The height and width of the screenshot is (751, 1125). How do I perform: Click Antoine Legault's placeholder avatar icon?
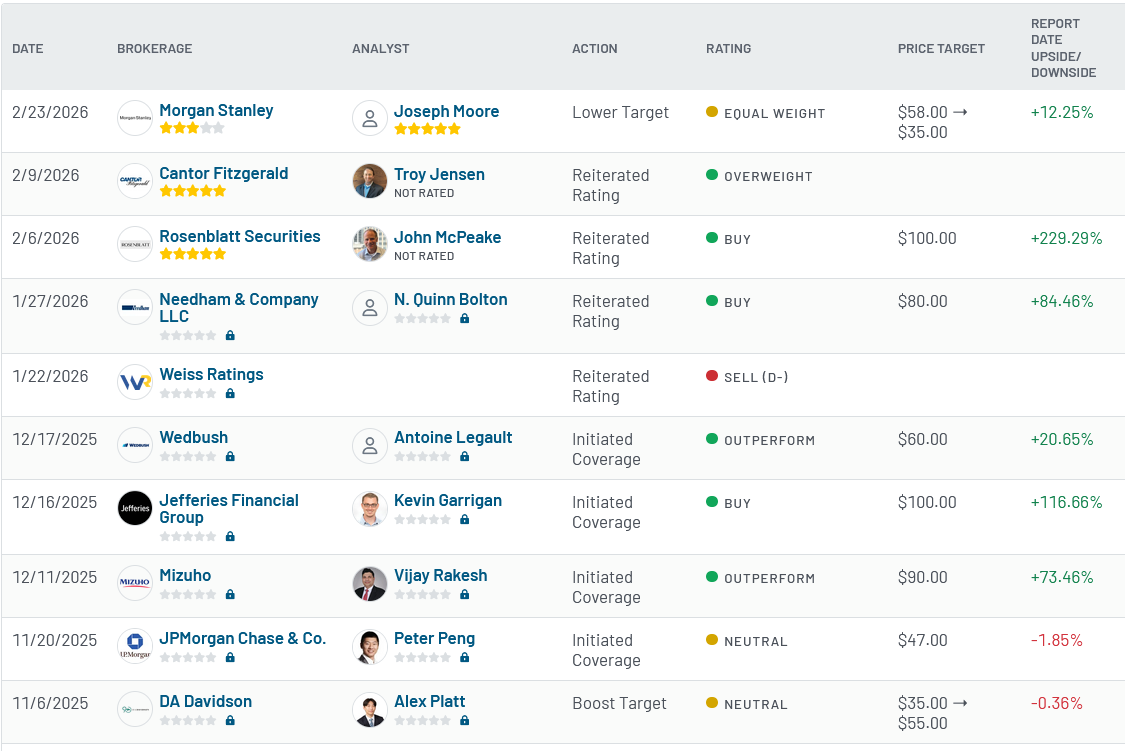pyautogui.click(x=369, y=445)
